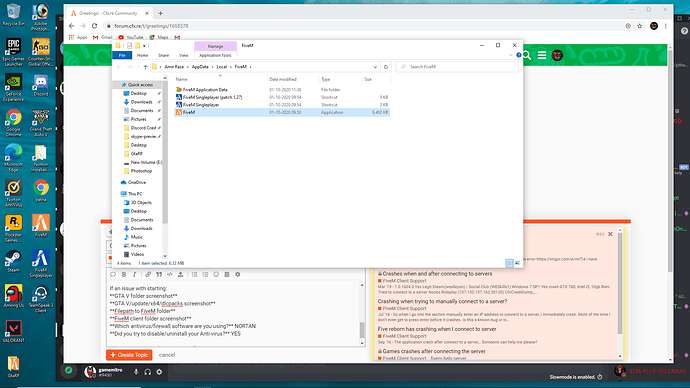This screenshot has height=388, width=690.
Task: Click the bold button in forum editor
Action: tap(124, 275)
